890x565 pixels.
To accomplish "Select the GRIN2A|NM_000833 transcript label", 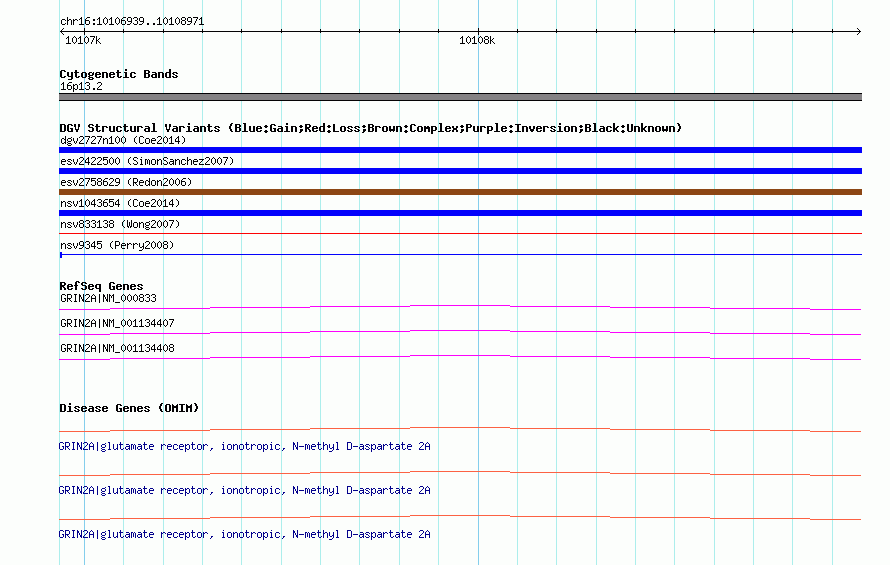I will coord(108,298).
